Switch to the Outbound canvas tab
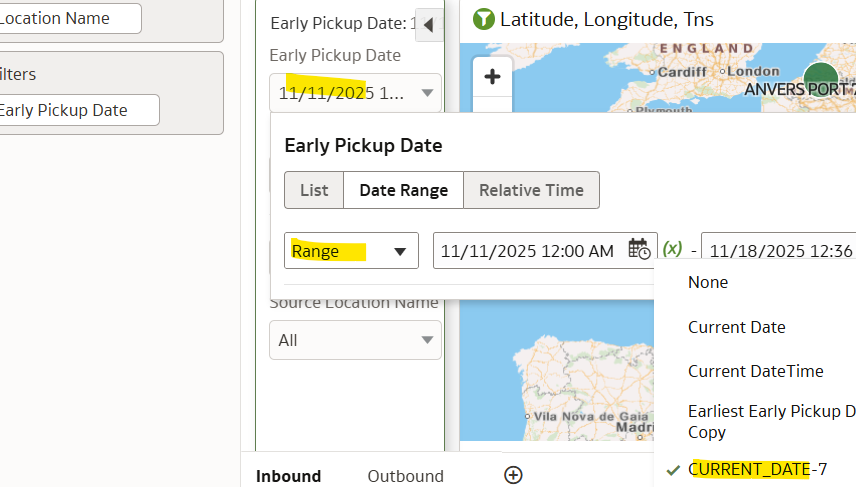 point(405,476)
